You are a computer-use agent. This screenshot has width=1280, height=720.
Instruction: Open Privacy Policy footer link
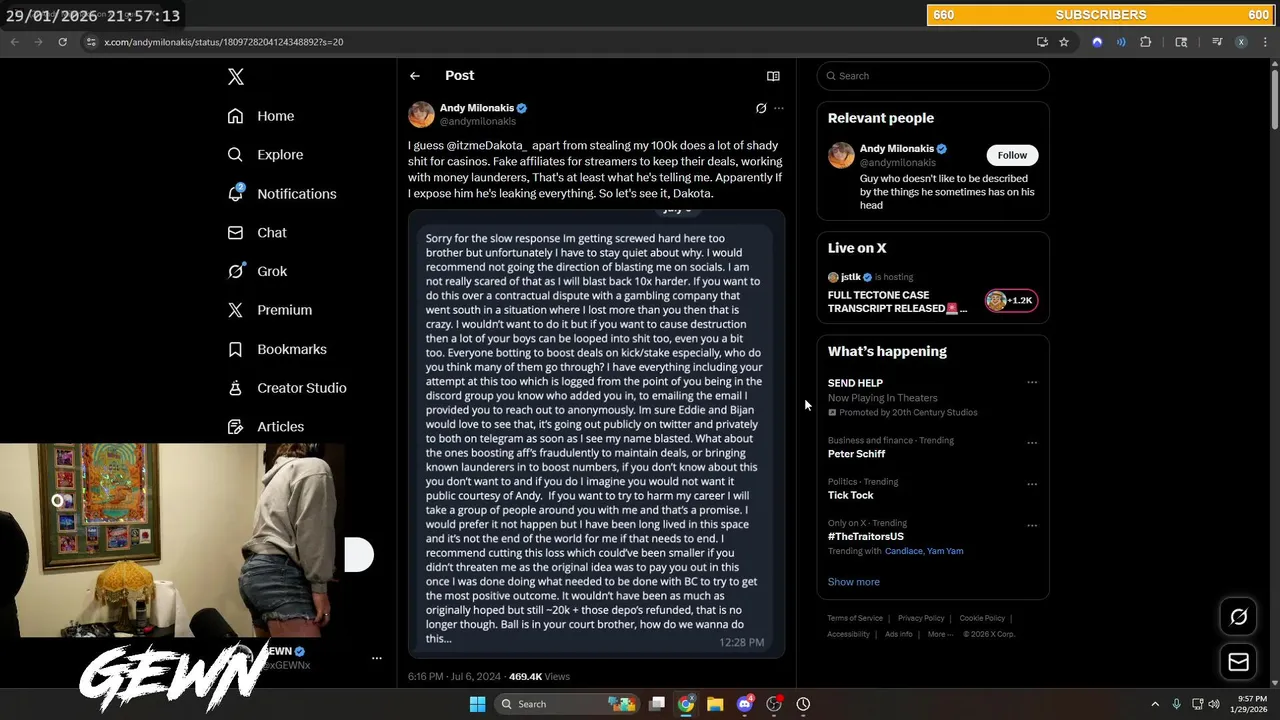tap(921, 618)
